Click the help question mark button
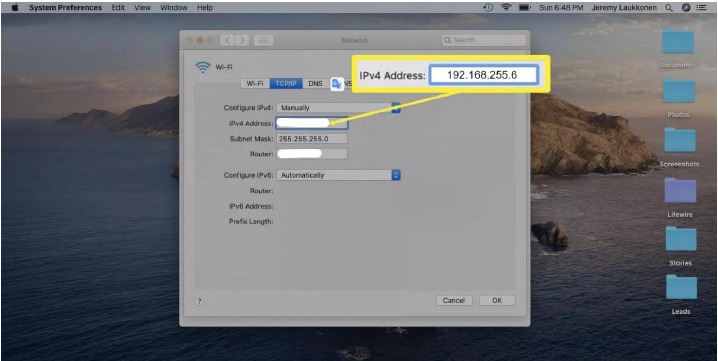 (x=199, y=301)
